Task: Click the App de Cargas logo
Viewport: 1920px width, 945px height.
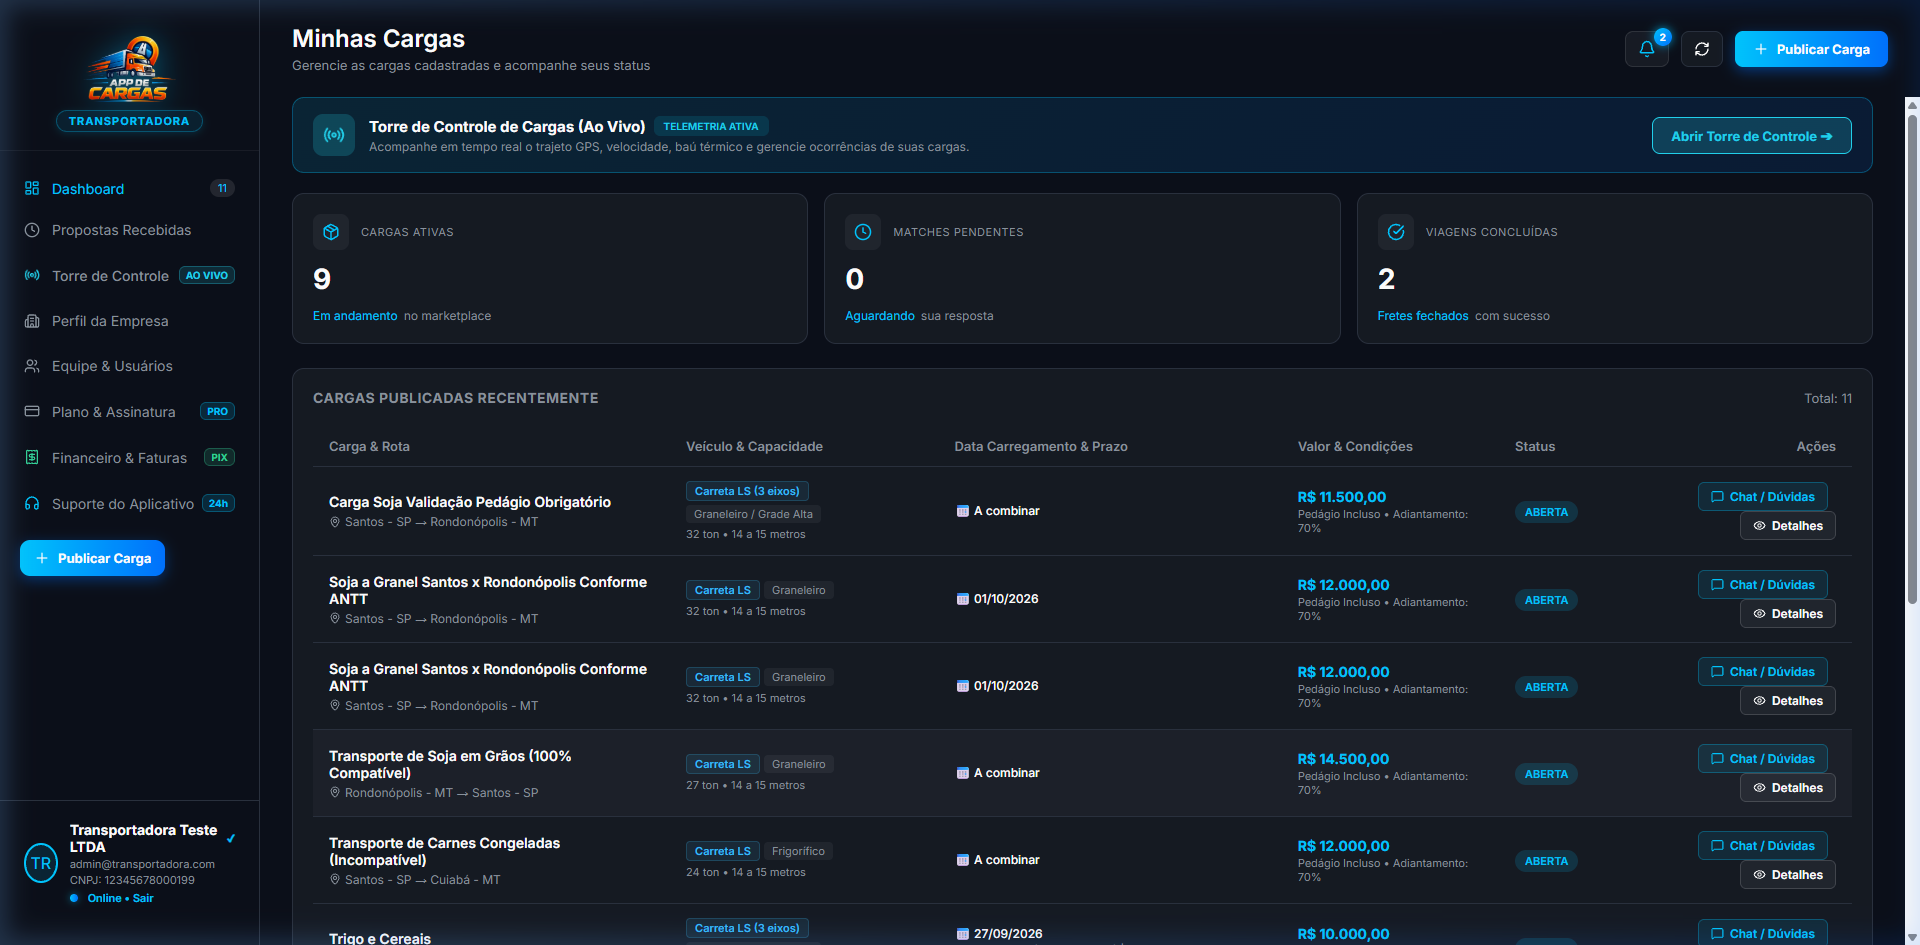Action: tap(129, 69)
